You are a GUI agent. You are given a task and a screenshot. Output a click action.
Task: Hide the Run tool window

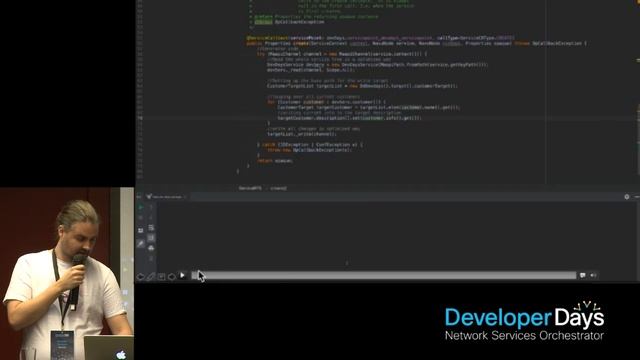pyautogui.click(x=637, y=197)
